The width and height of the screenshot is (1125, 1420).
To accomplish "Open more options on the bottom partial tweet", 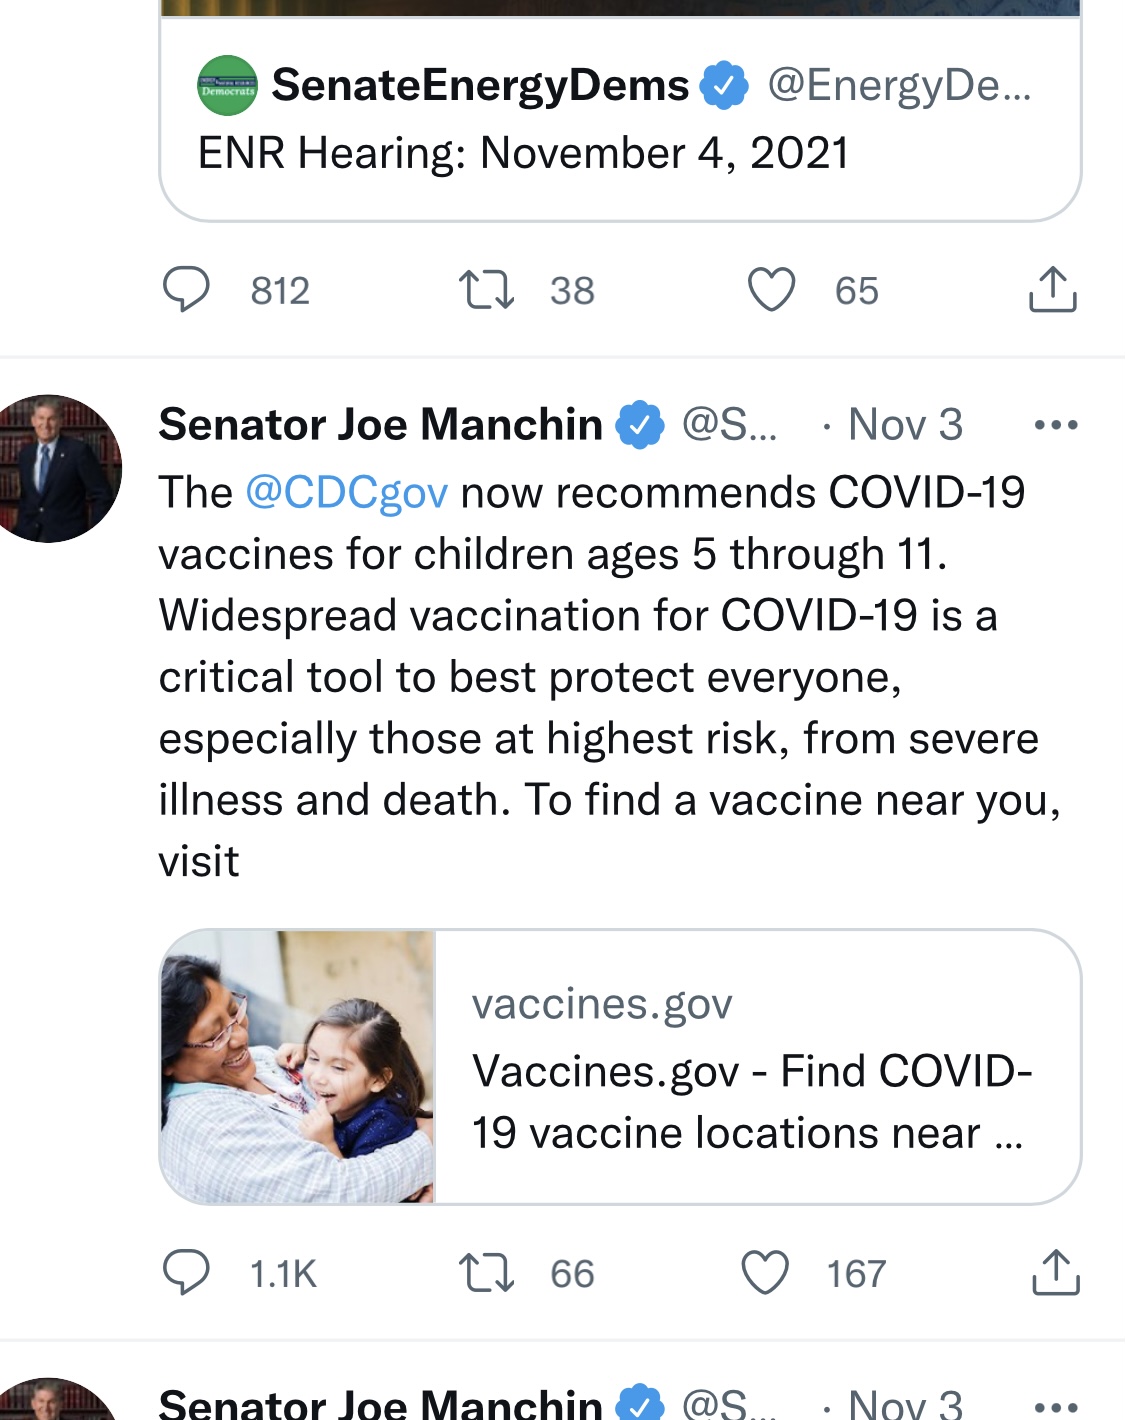I will point(1055,1405).
